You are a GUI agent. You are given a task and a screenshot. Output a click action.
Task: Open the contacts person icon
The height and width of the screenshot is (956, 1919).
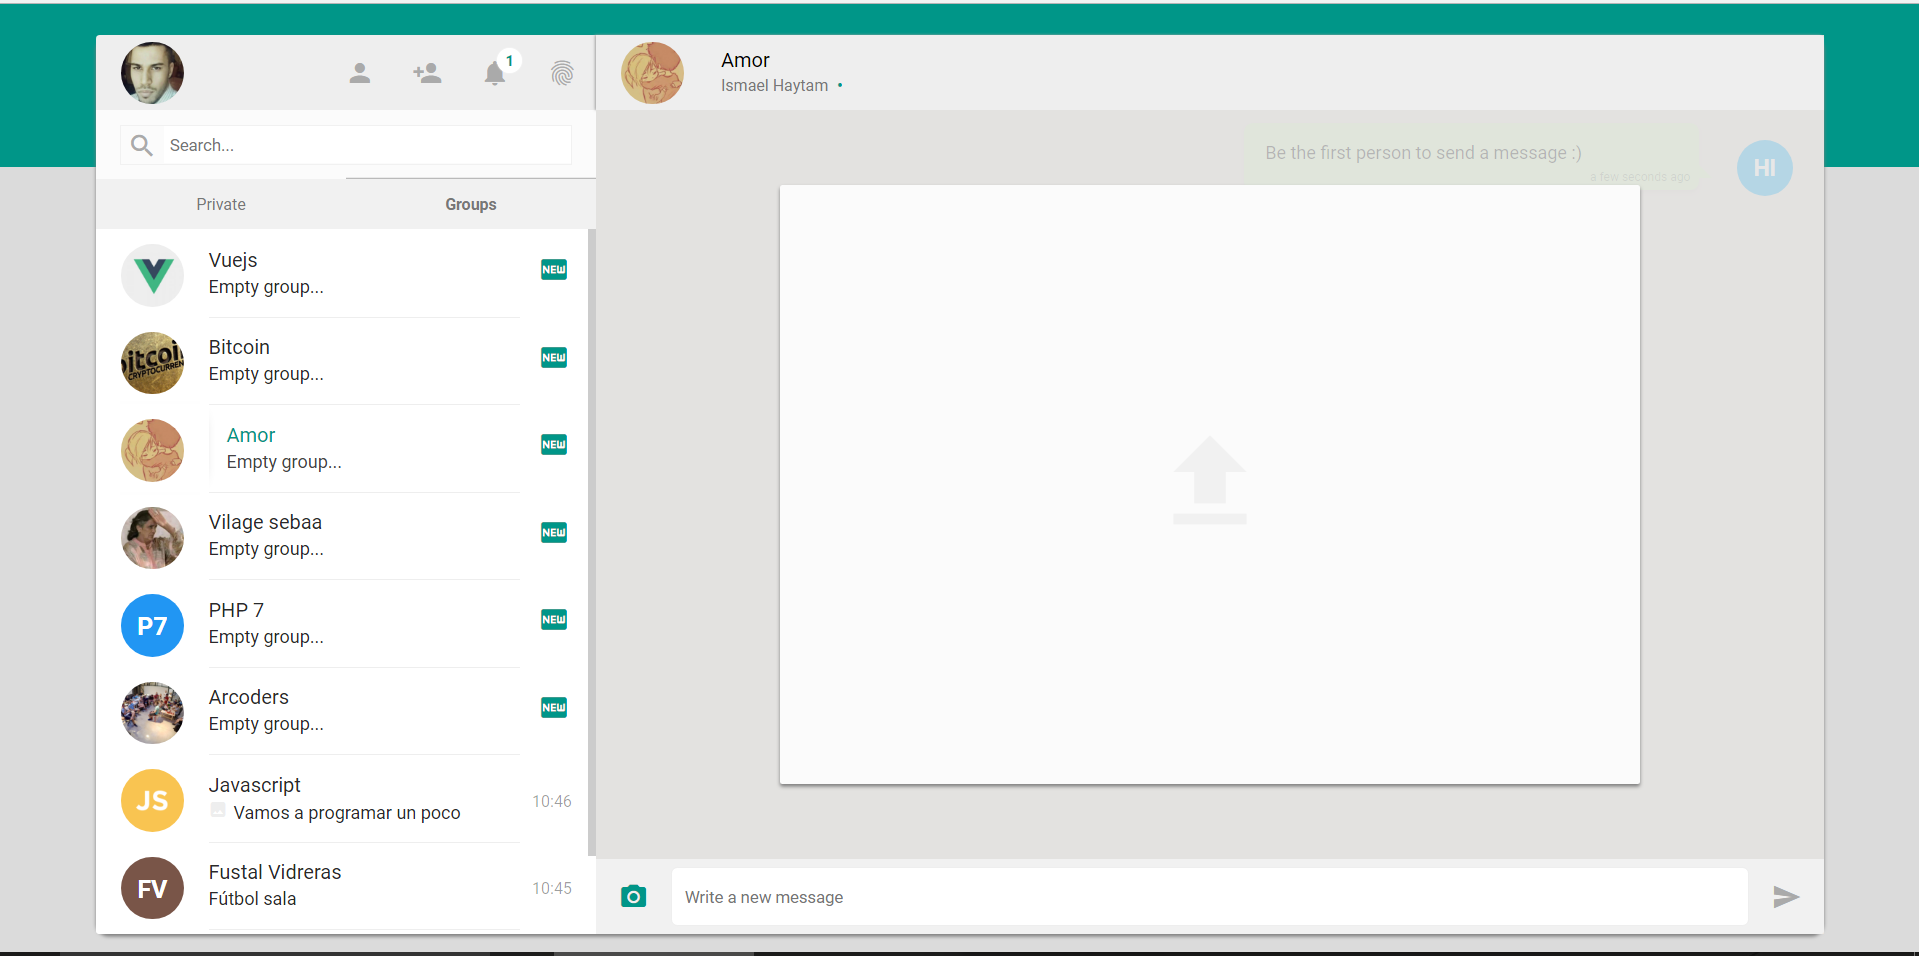[360, 73]
